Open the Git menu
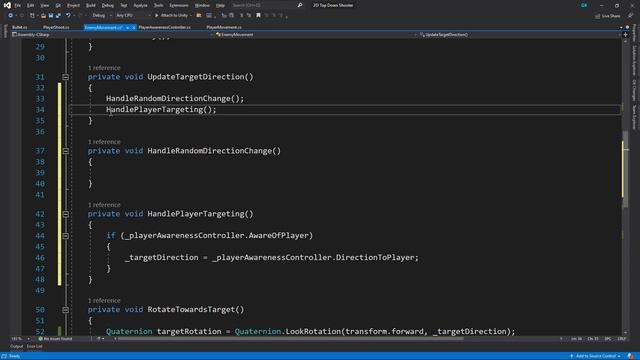This screenshot has width=640, height=360. click(x=58, y=5)
